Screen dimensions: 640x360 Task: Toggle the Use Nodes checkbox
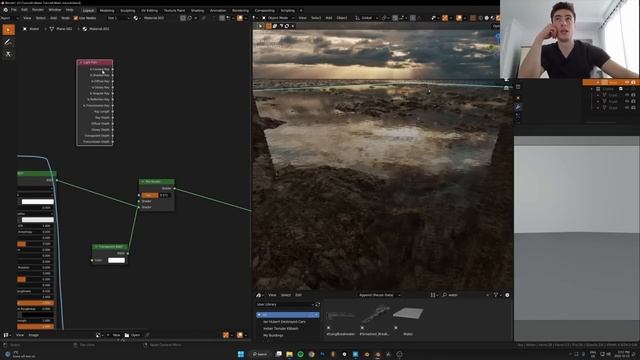[x=76, y=18]
